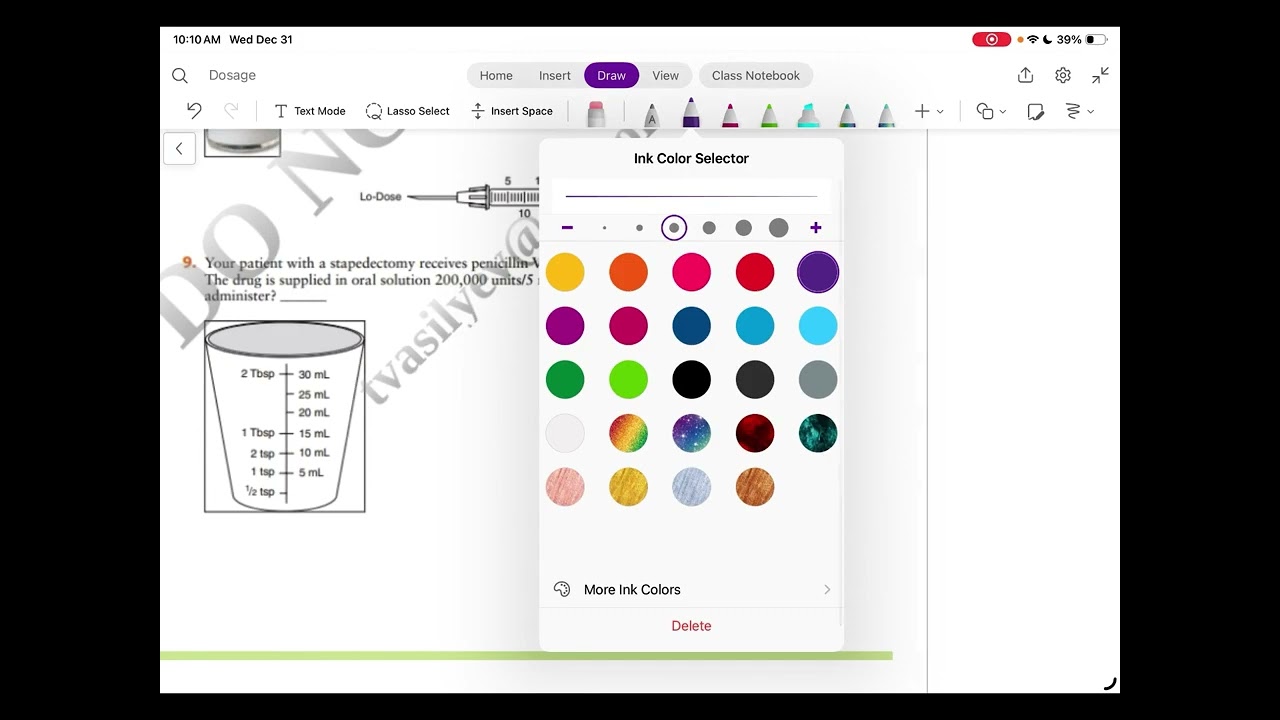Pick the light green ink color
This screenshot has height=720, width=1280.
tap(628, 380)
